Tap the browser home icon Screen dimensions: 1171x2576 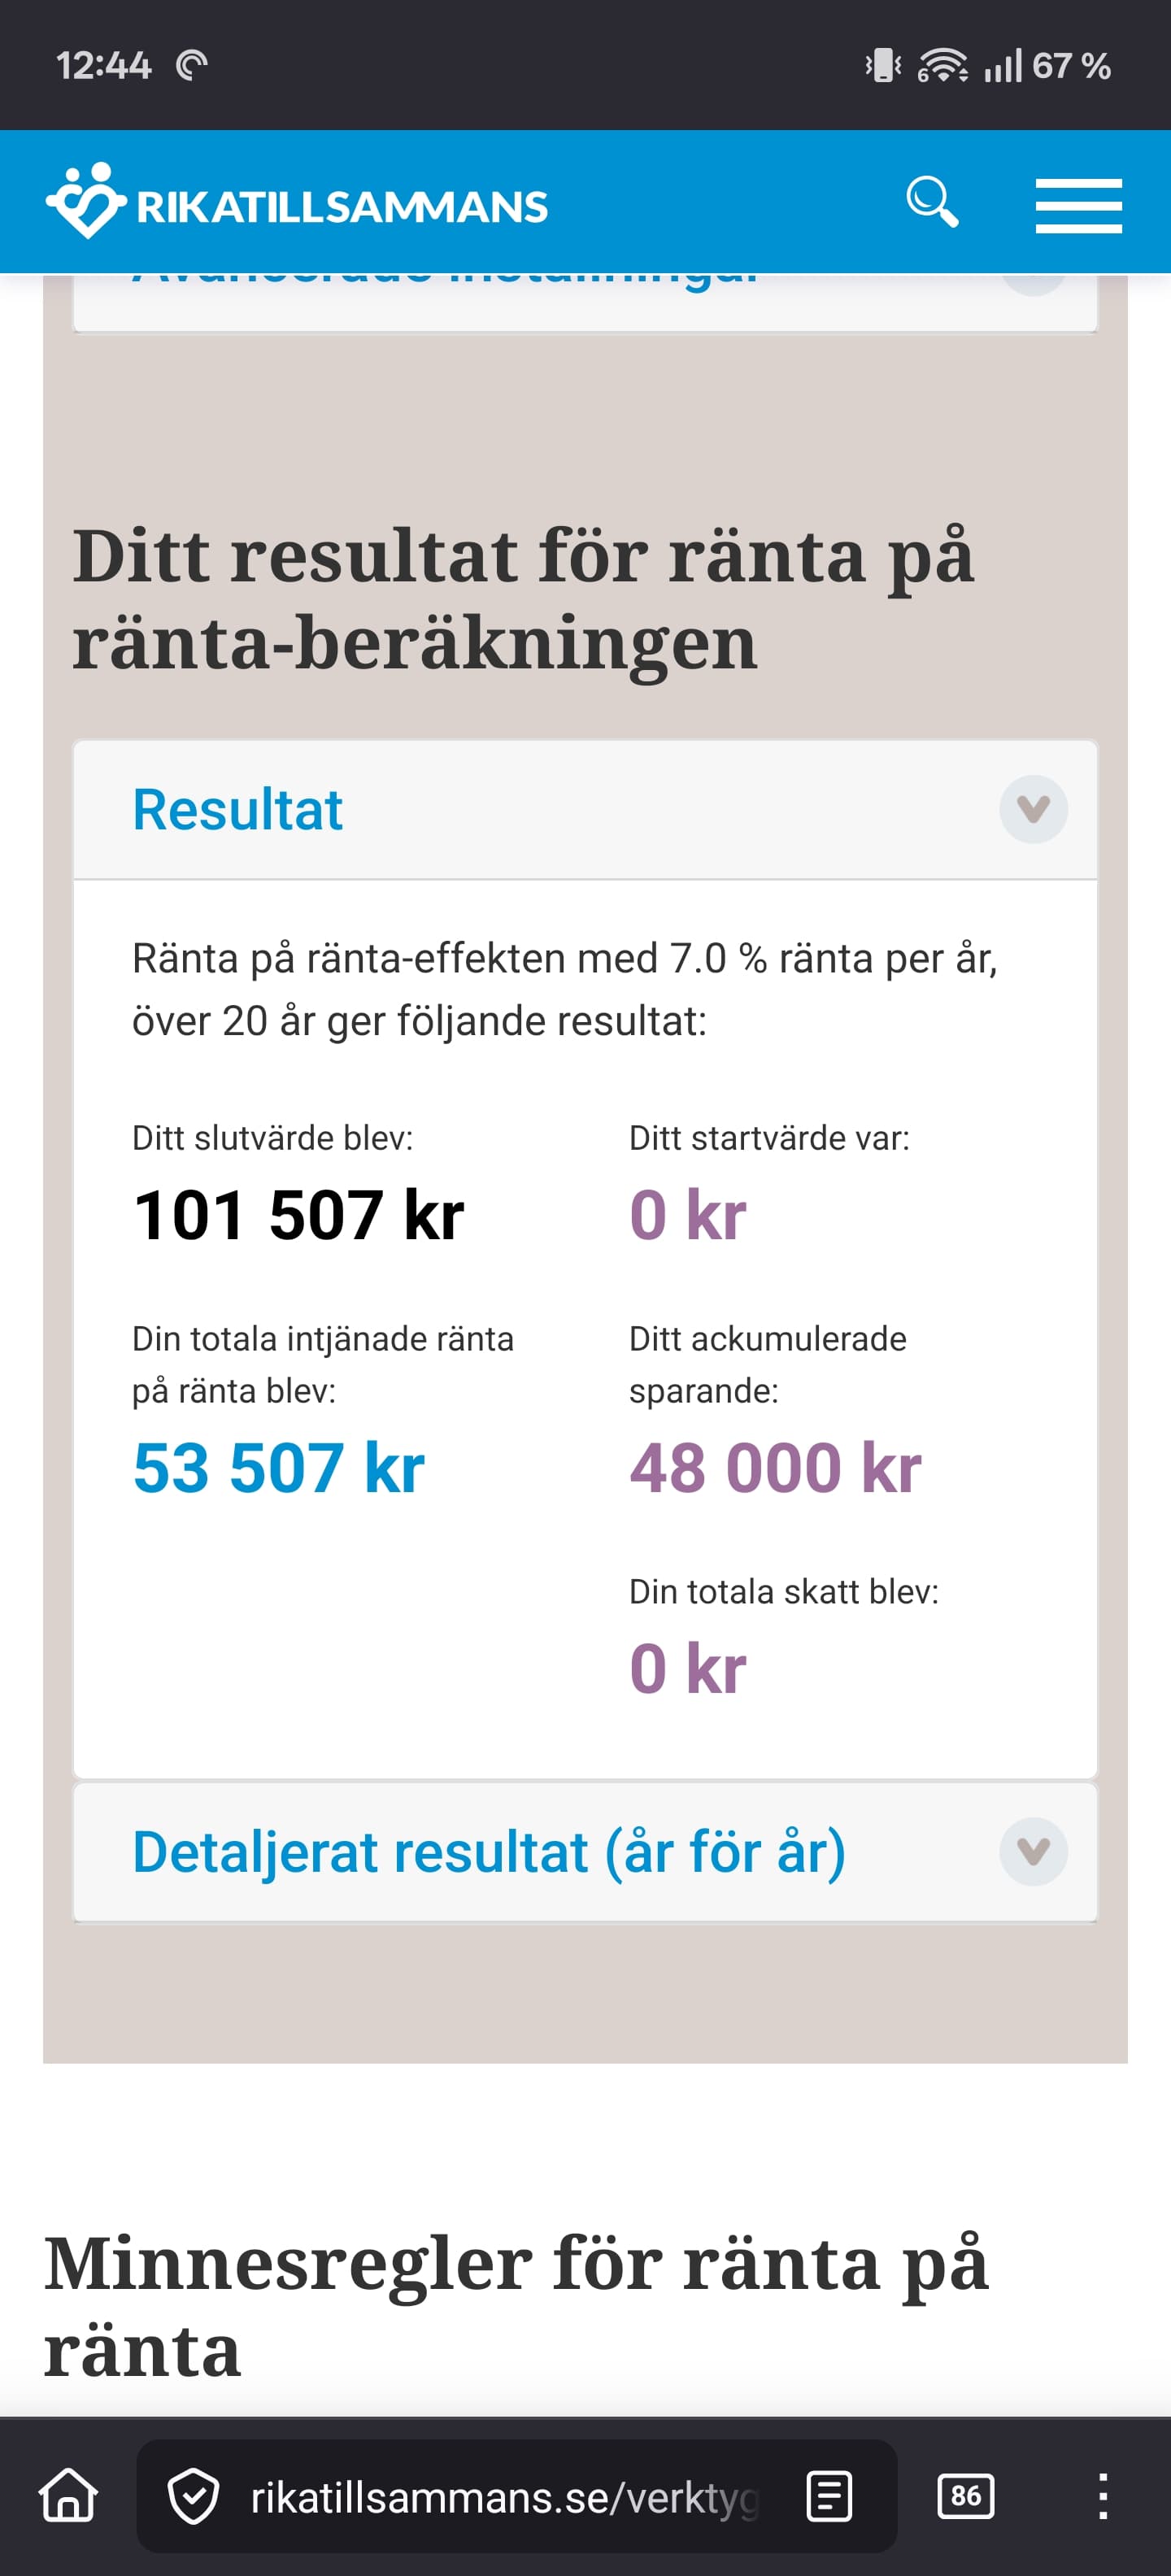pos(69,2496)
